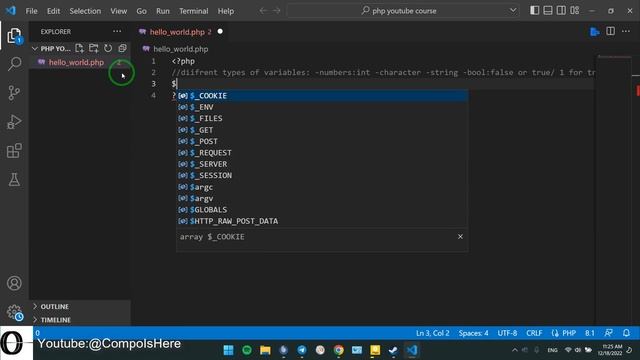Open the Run and Debug view
640x360 pixels.
point(14,122)
